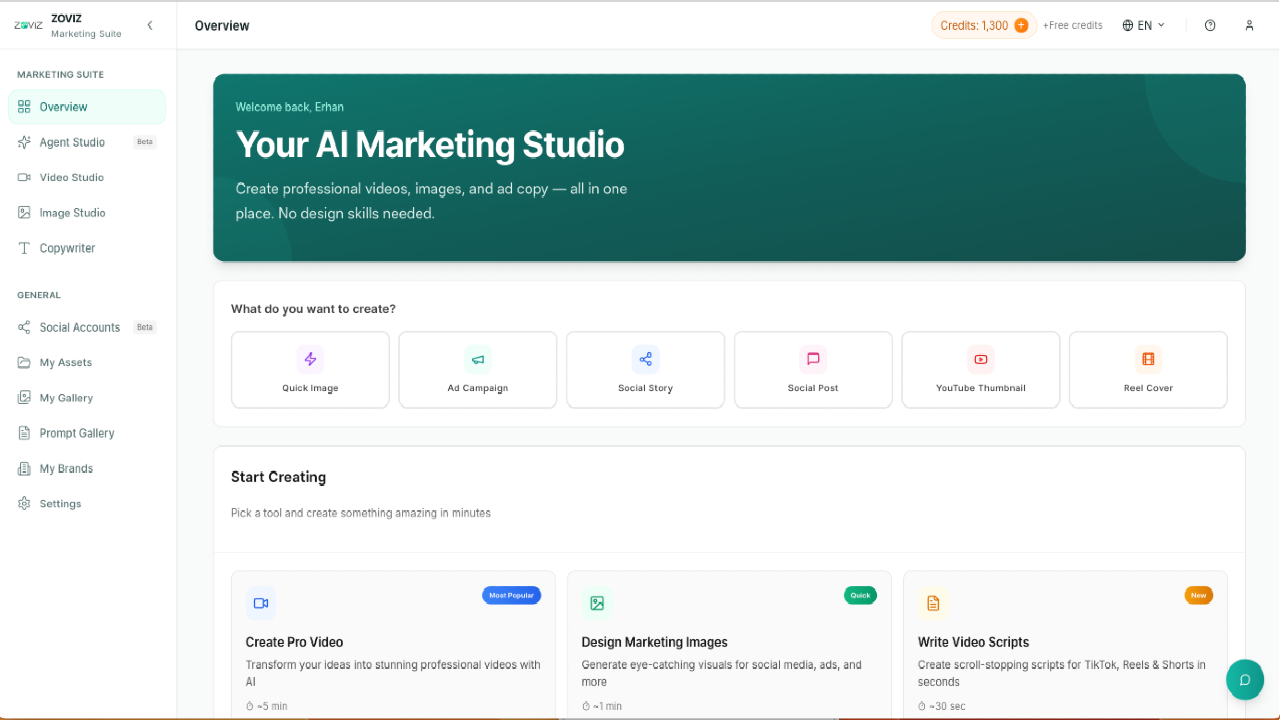Viewport: 1280px width, 720px height.
Task: Open the Overview sidebar item
Action: click(x=87, y=107)
